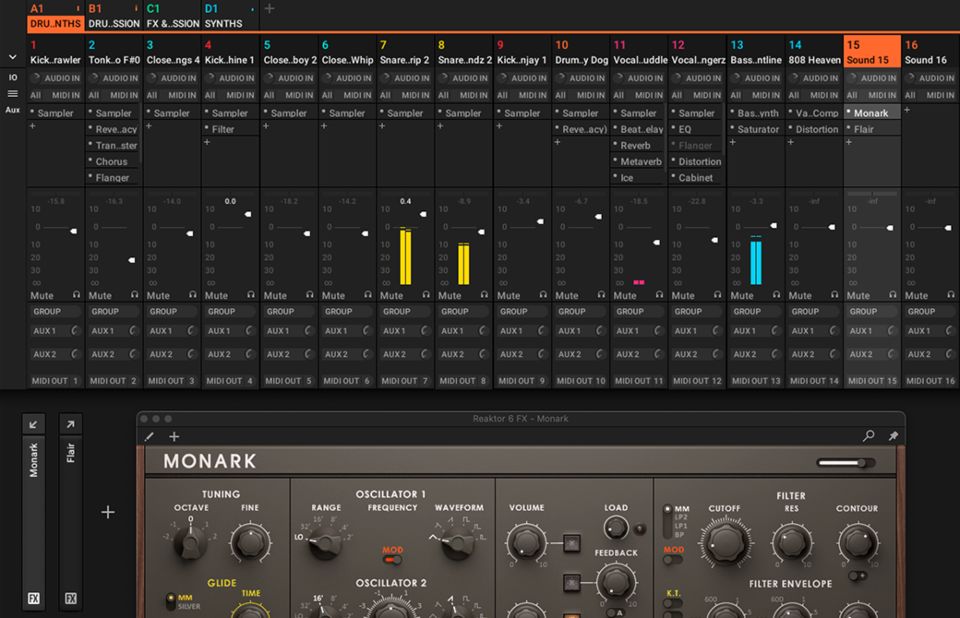Click the headphone cue icon on Bass channel 13
Image resolution: width=960 pixels, height=618 pixels.
tap(776, 295)
